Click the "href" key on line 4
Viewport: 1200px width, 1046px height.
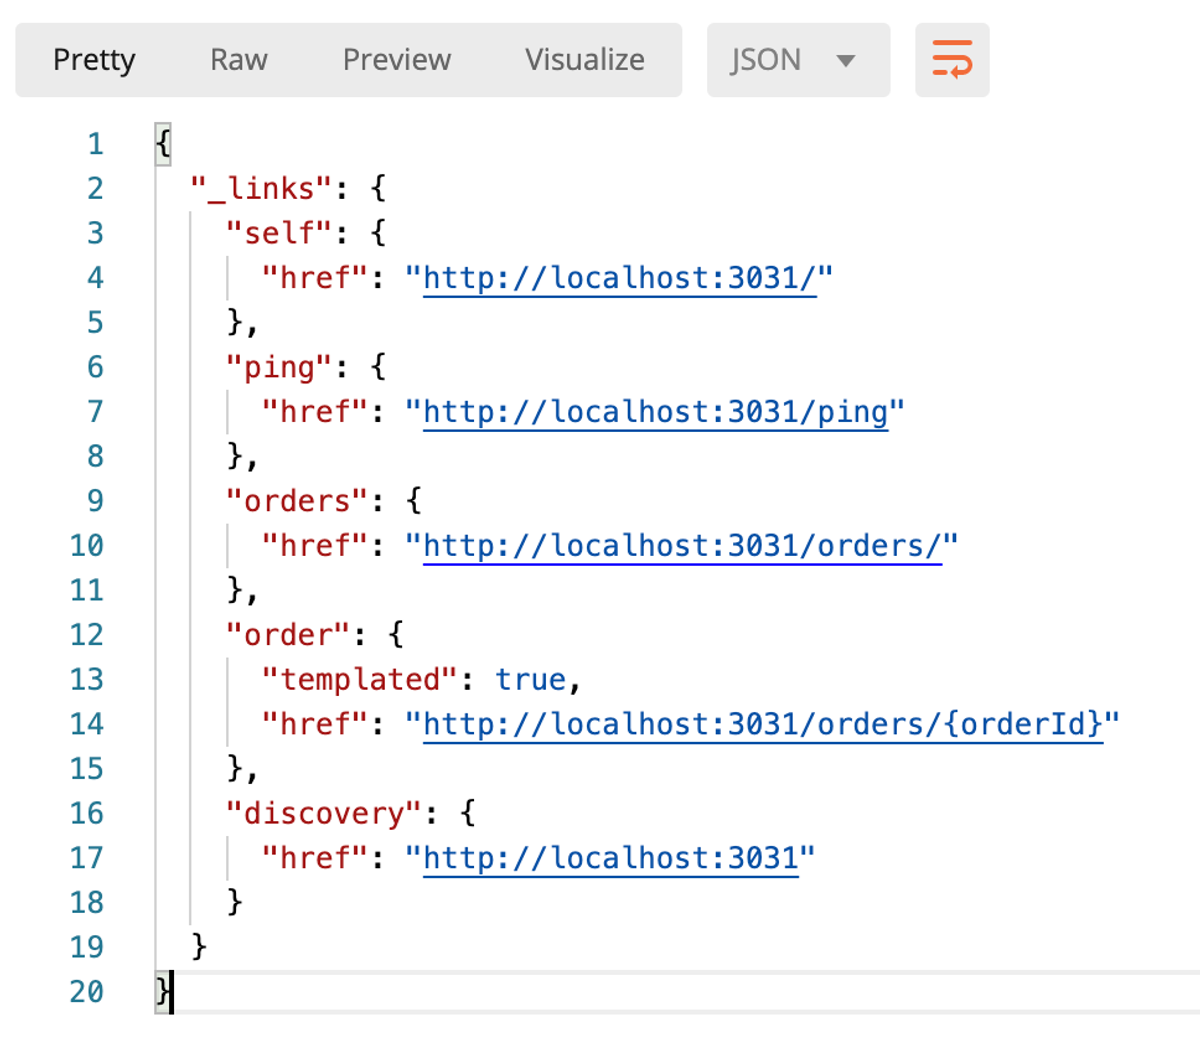[315, 278]
